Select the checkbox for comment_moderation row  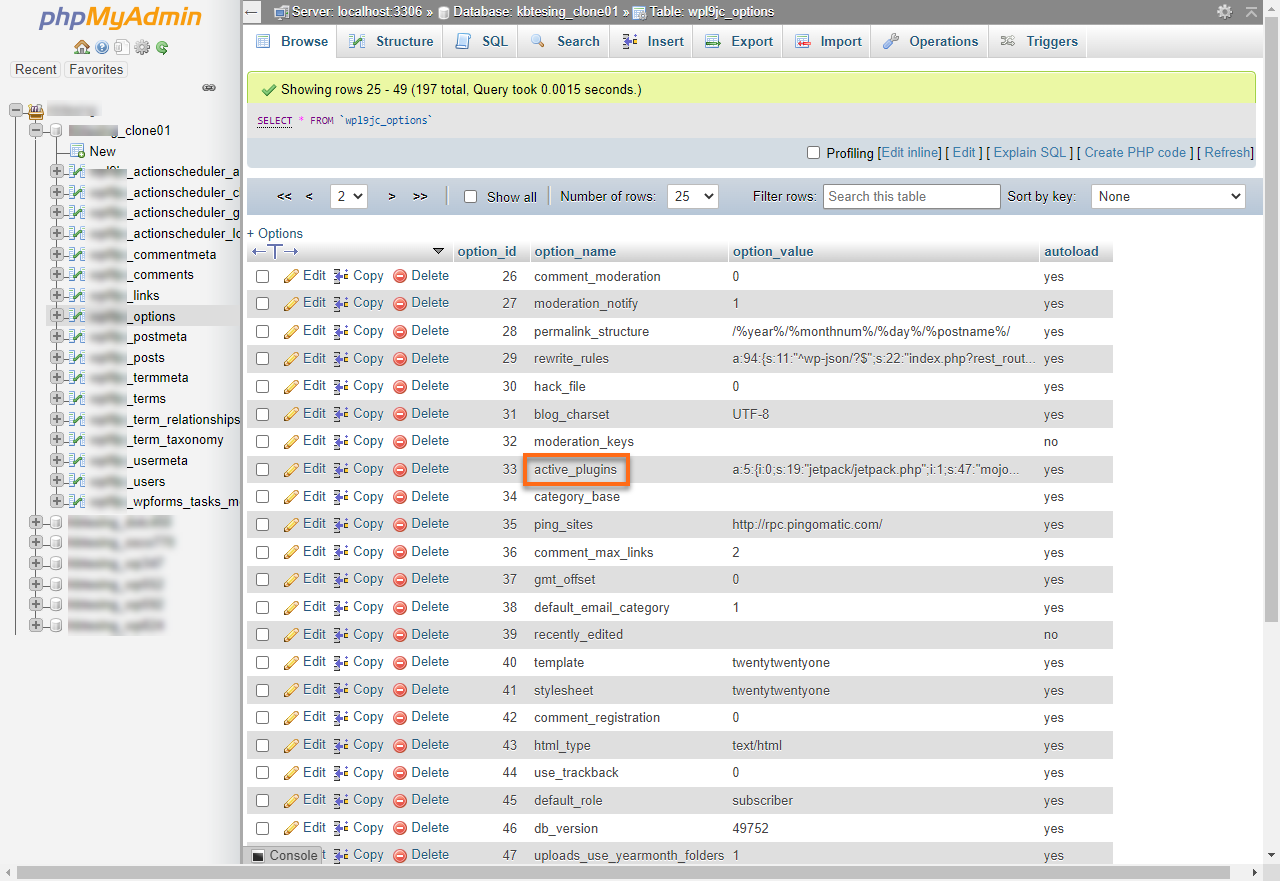point(262,275)
